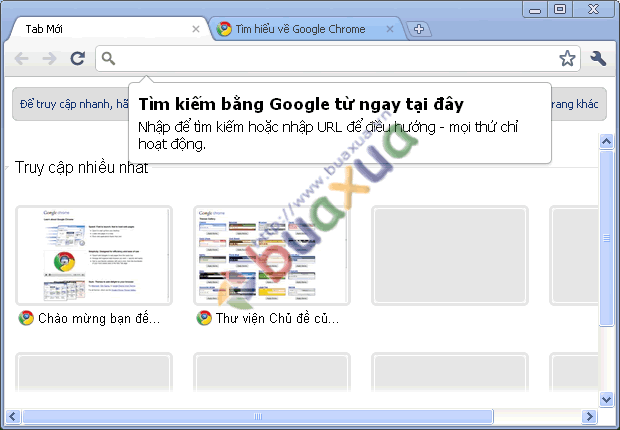The width and height of the screenshot is (620, 430).
Task: Click the magnifier icon in the address bar
Action: pos(108,59)
